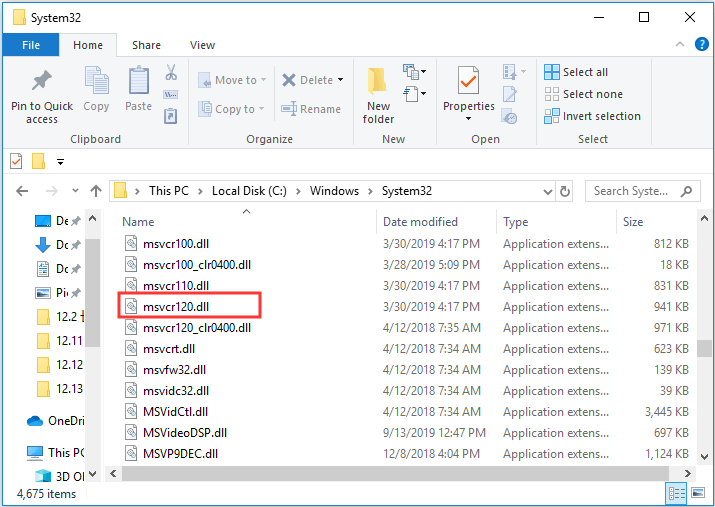Click the Properties checkmark icon
Screen dimensions: 715x507
468,81
